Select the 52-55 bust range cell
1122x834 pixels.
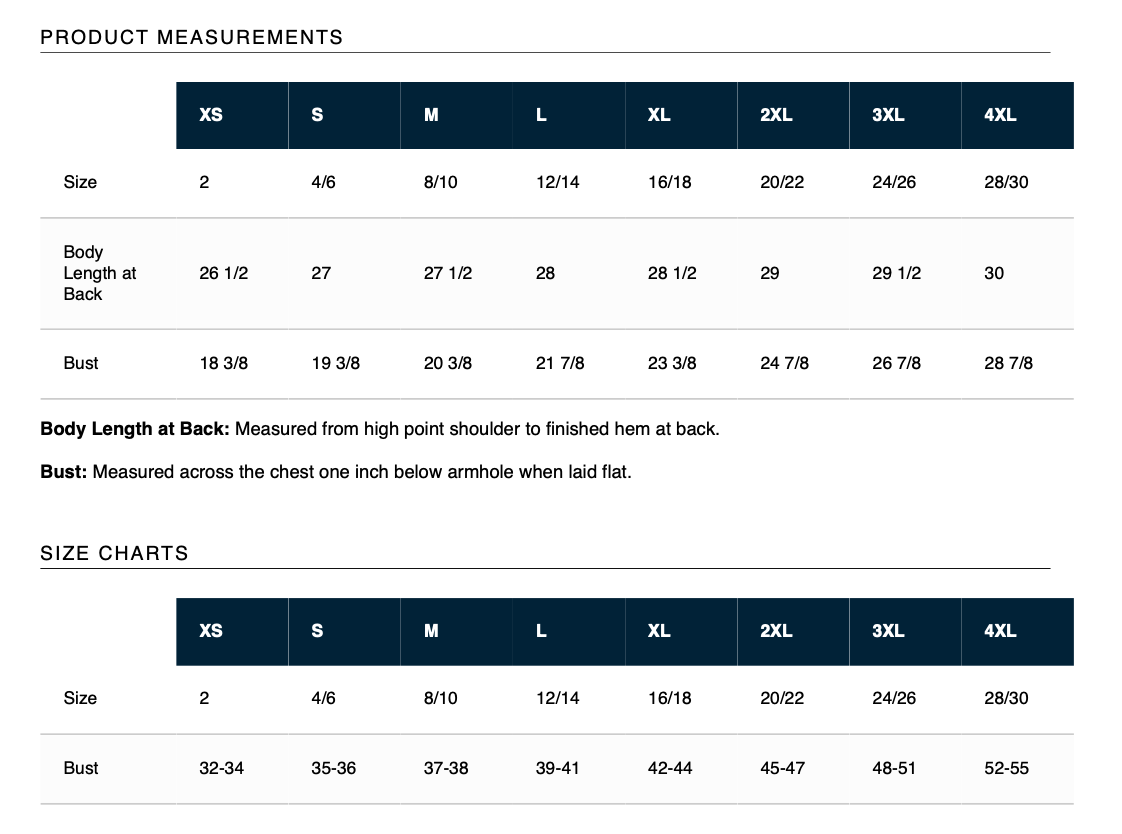1006,768
